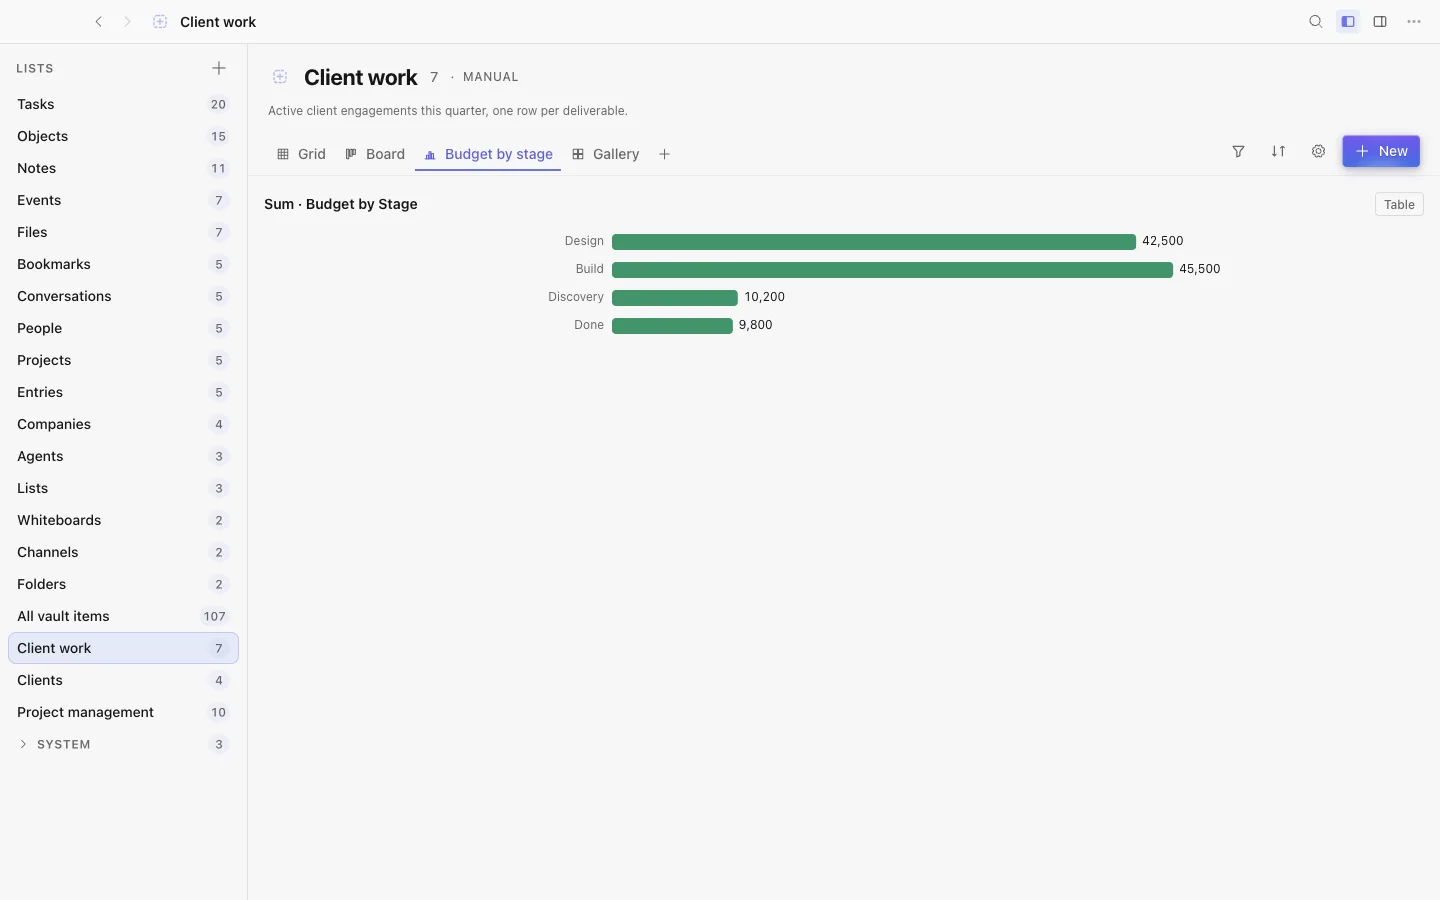Open the Clients list
1440x900 pixels.
[123, 680]
